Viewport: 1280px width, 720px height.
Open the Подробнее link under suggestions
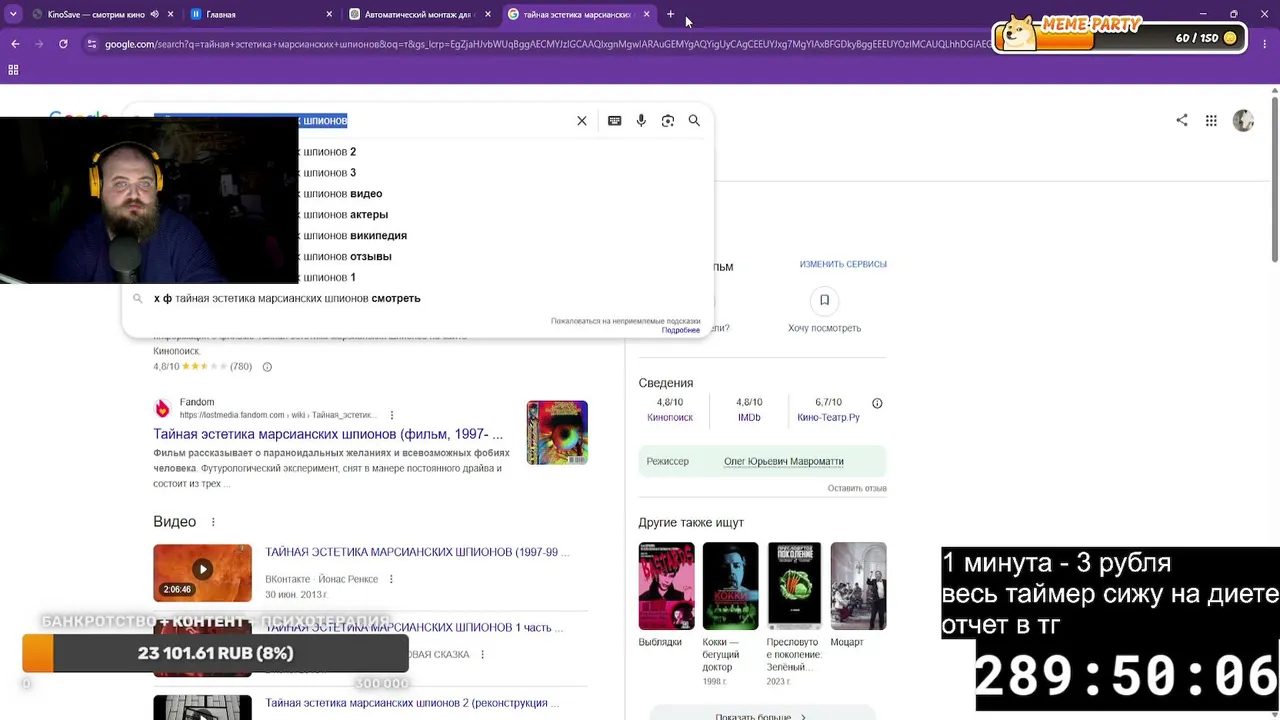pyautogui.click(x=681, y=330)
